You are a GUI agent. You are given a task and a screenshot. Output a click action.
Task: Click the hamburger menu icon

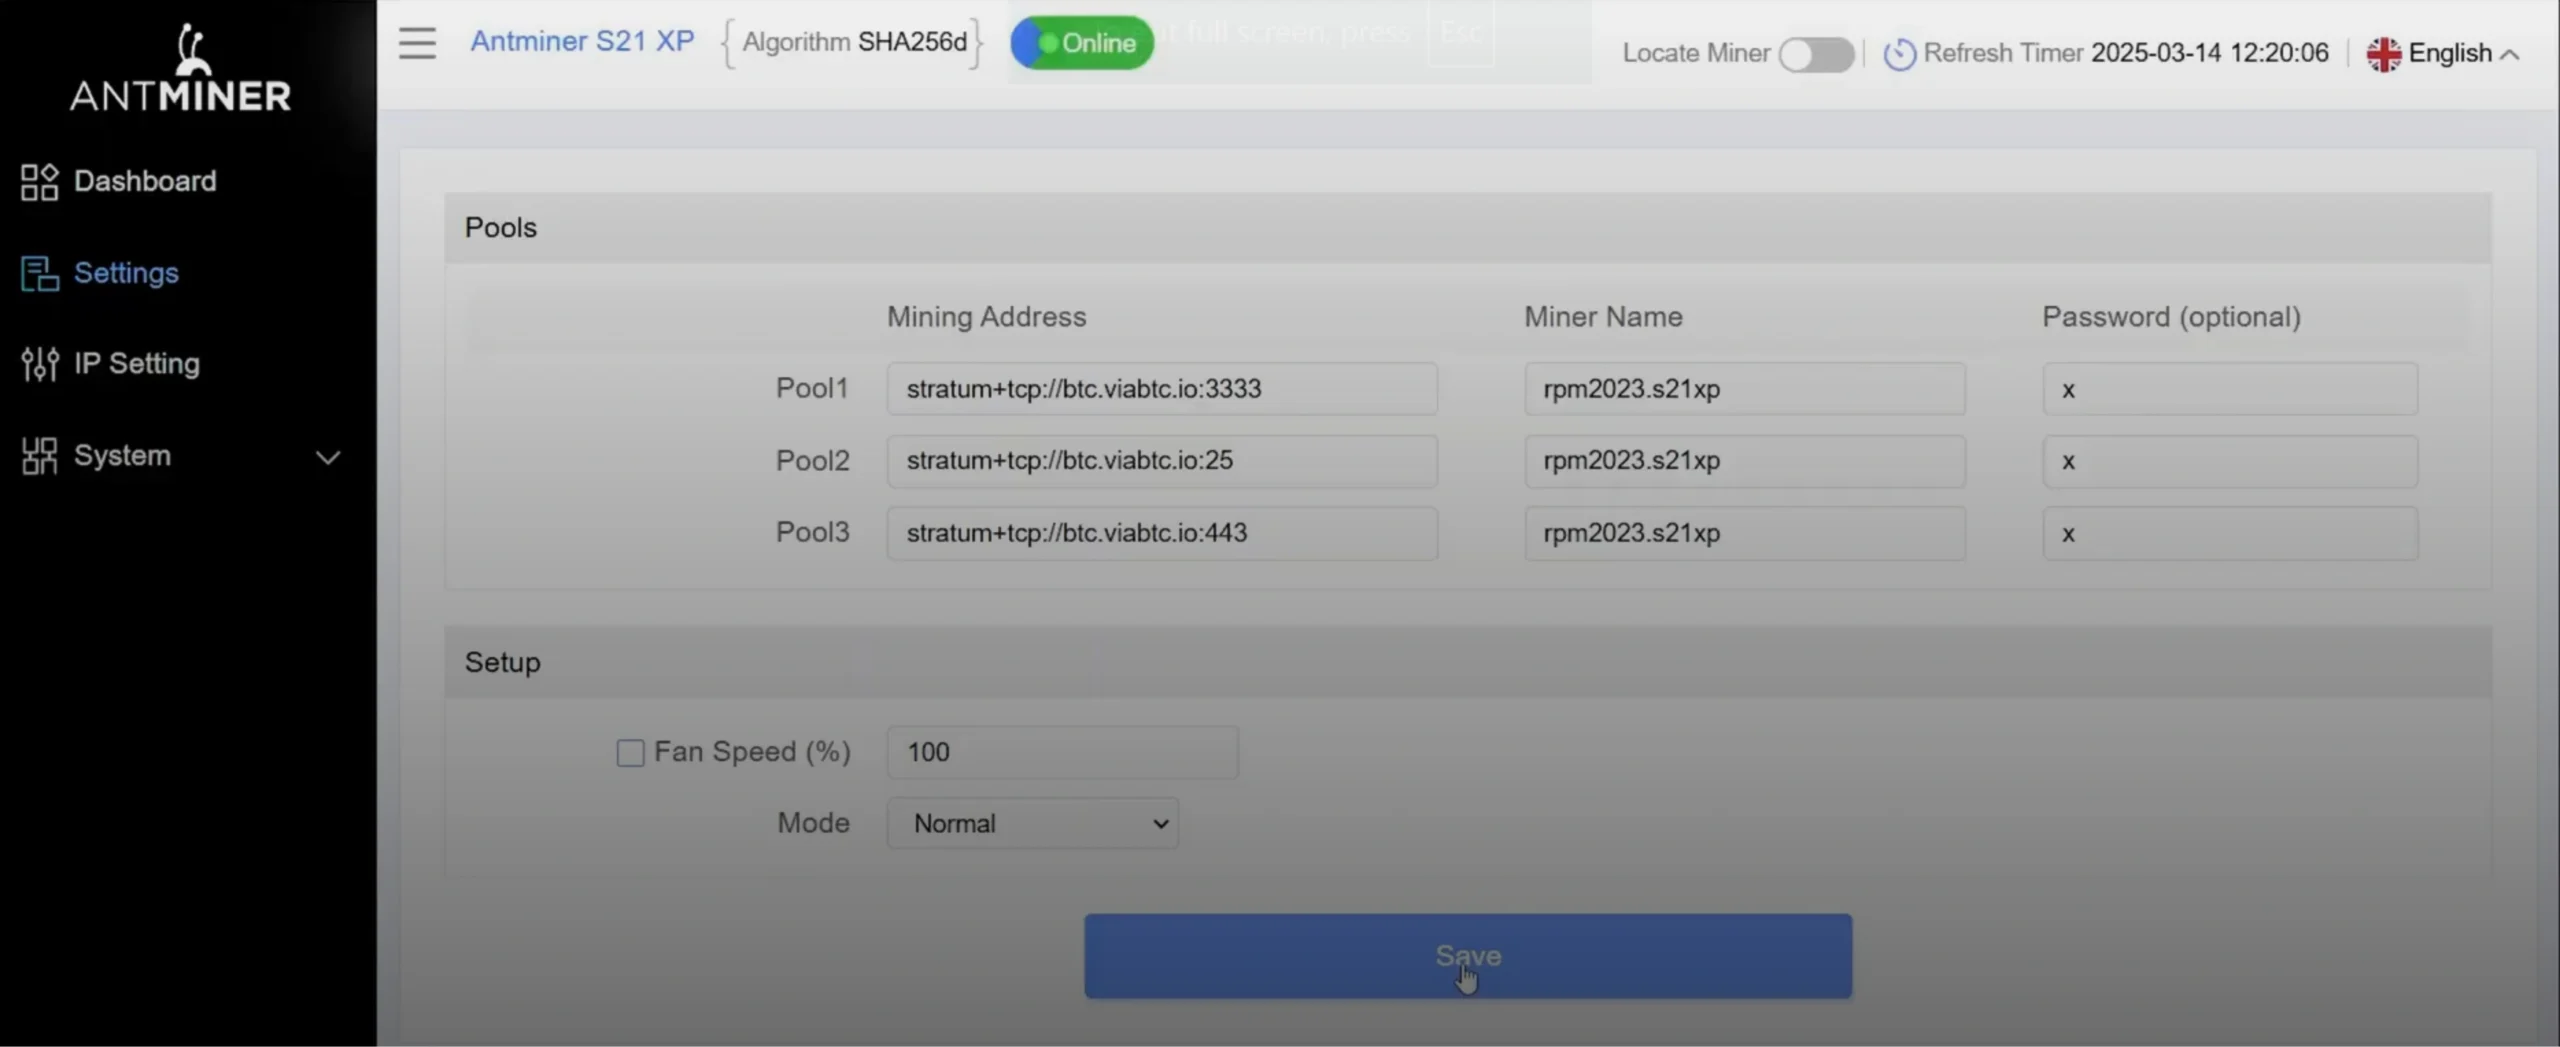coord(417,43)
